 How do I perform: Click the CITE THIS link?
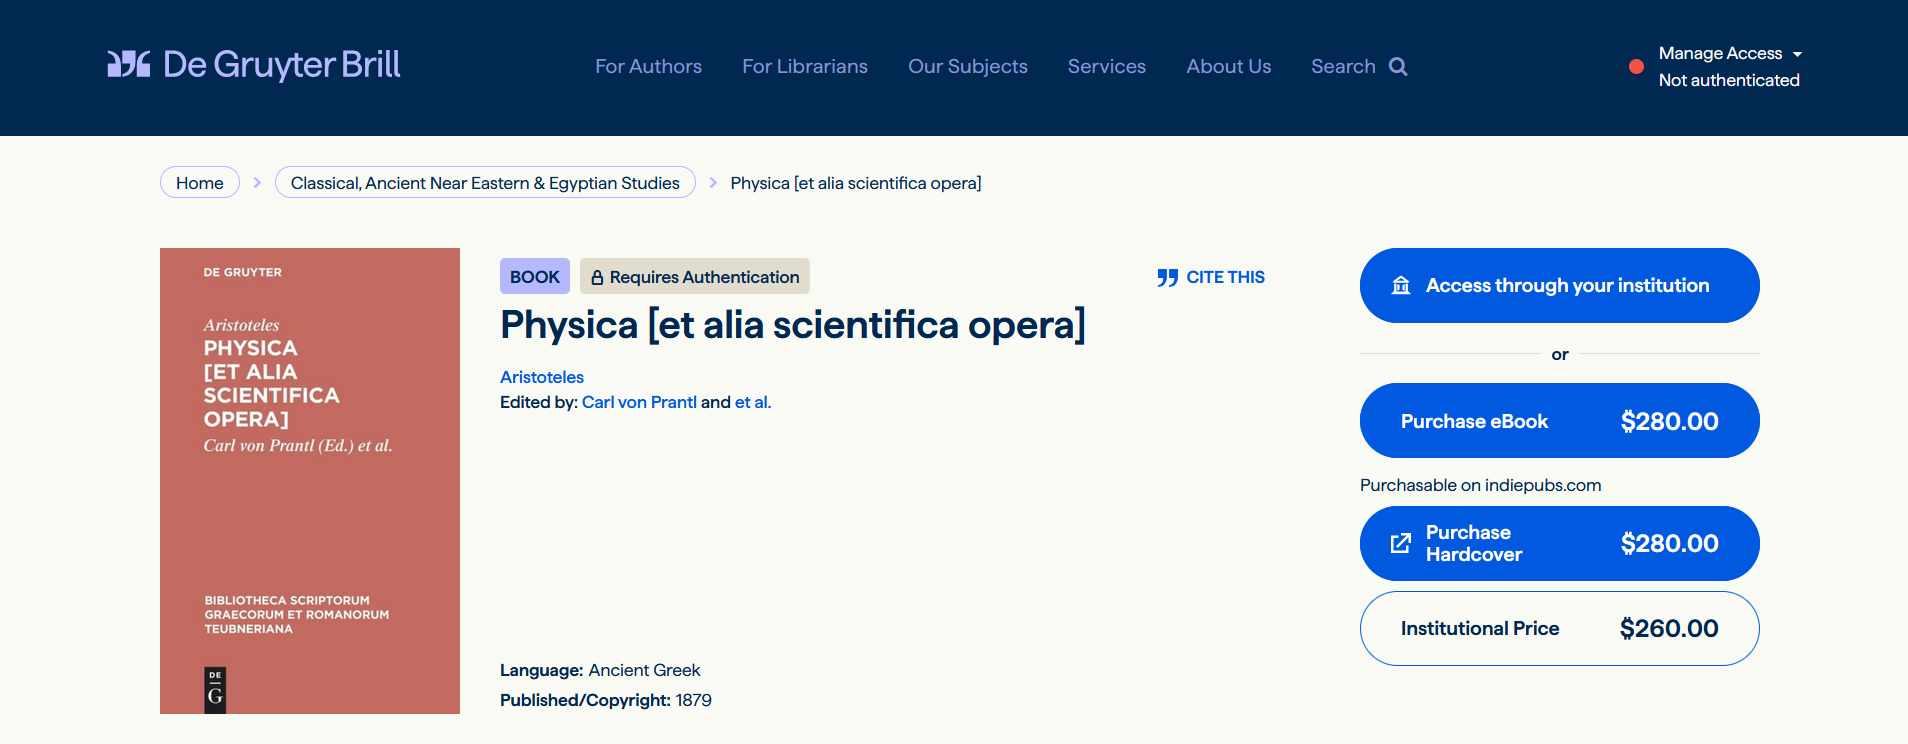pyautogui.click(x=1211, y=277)
